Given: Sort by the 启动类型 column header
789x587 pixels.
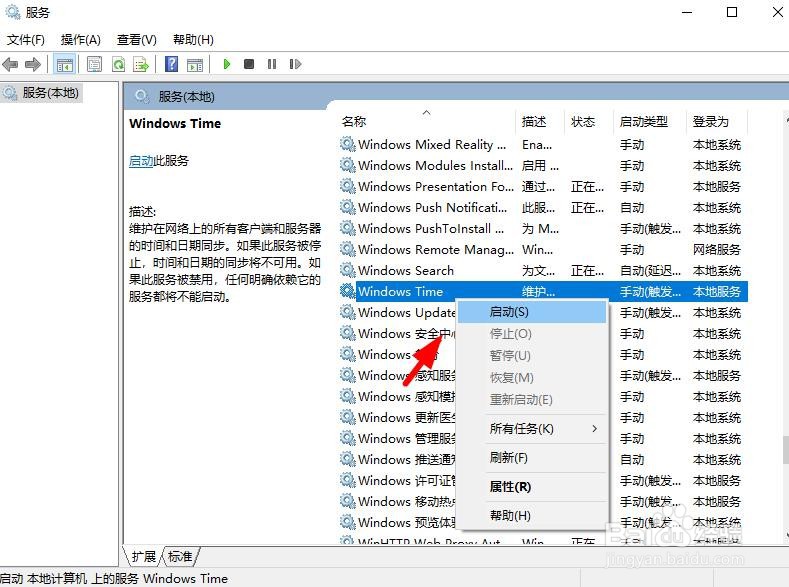Looking at the screenshot, I should pos(650,121).
